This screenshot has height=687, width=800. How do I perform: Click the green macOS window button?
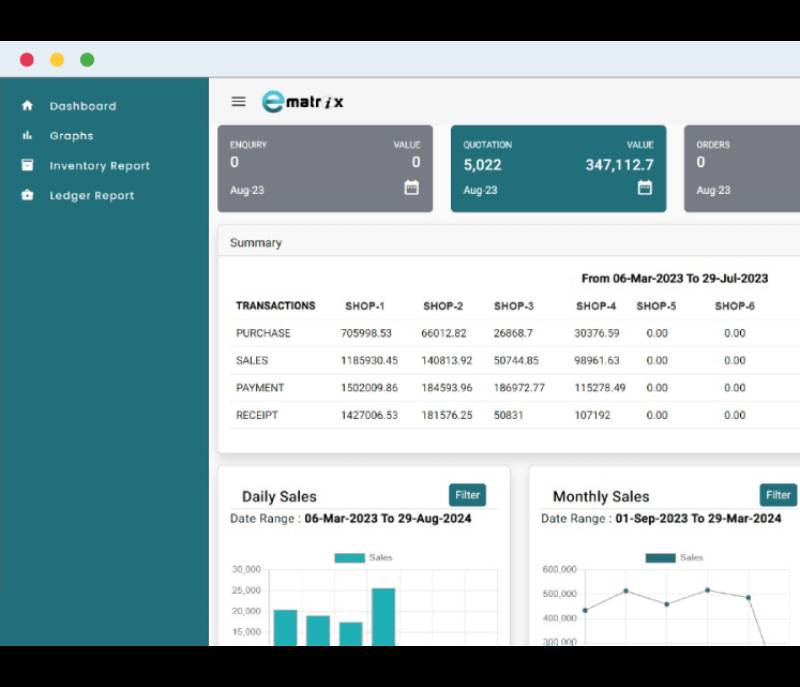point(87,60)
